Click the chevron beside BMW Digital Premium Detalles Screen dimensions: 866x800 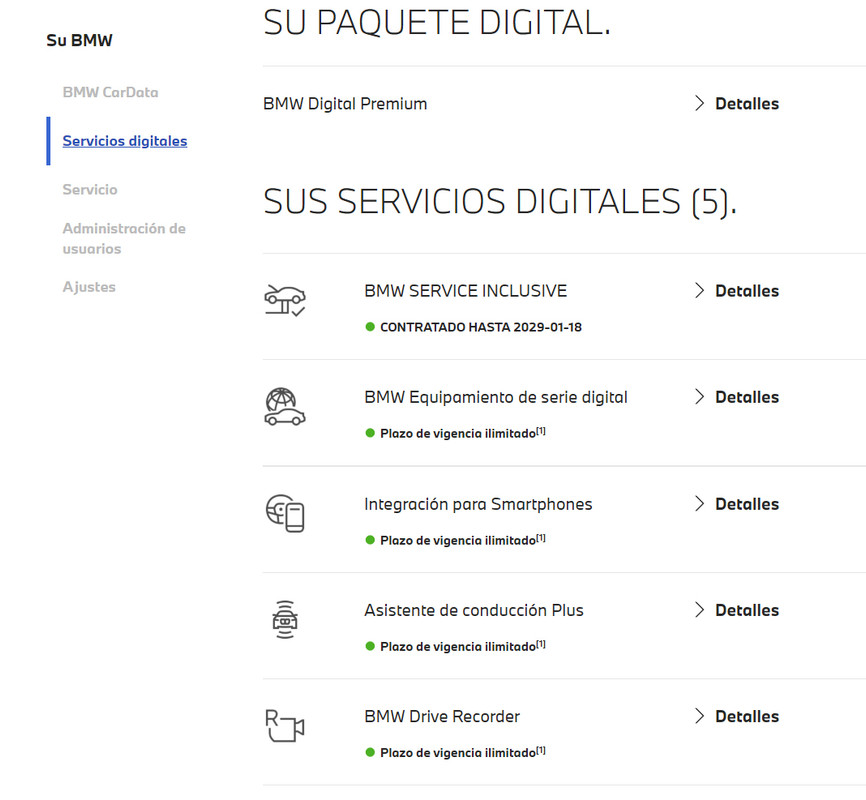(699, 103)
